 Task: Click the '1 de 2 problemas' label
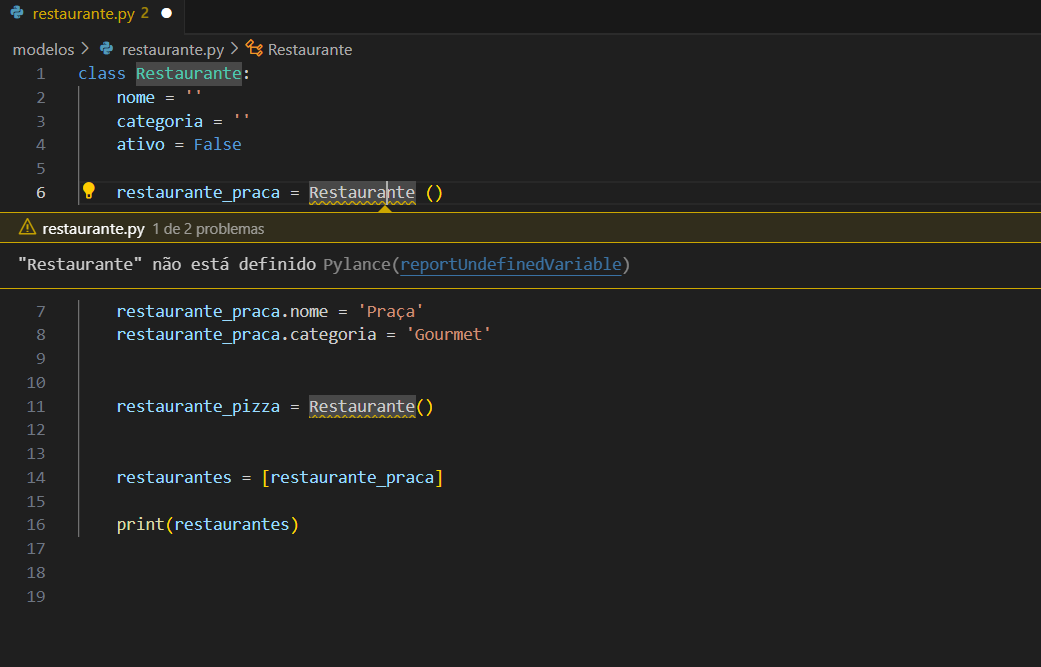pos(208,229)
